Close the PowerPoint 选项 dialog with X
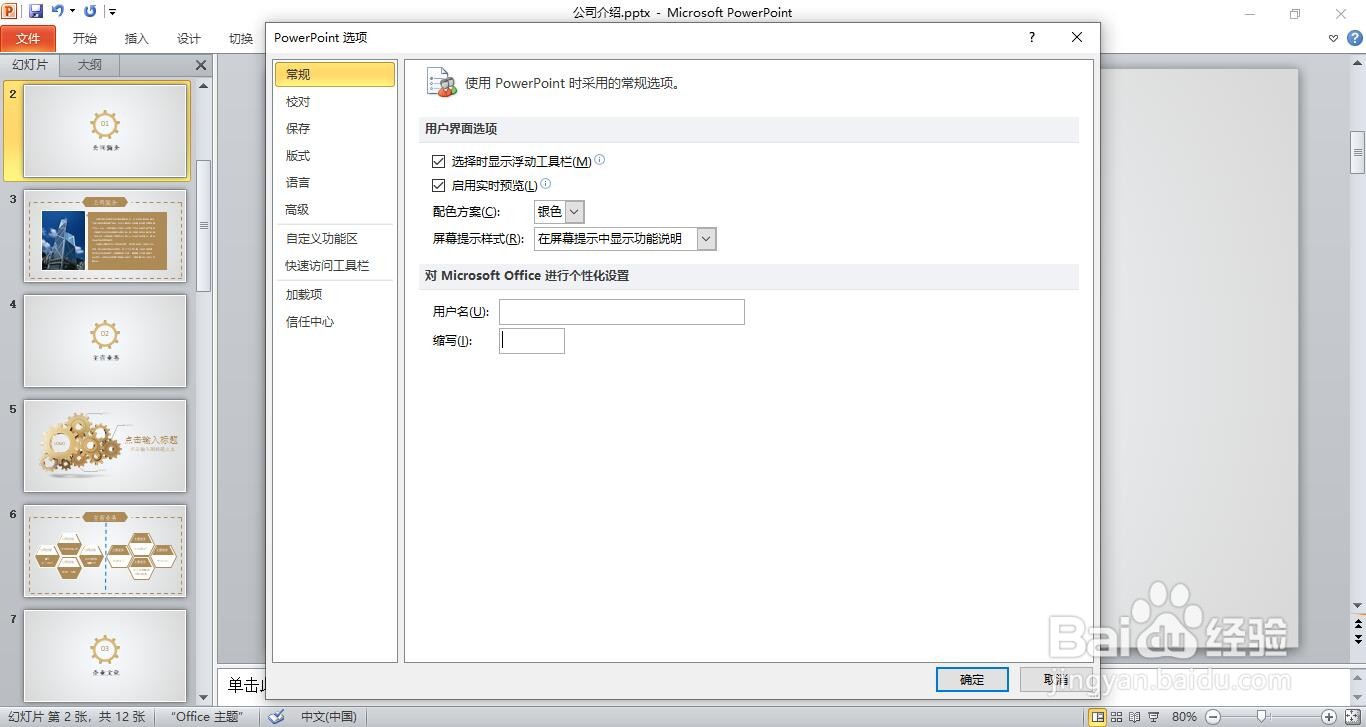 pyautogui.click(x=1077, y=37)
